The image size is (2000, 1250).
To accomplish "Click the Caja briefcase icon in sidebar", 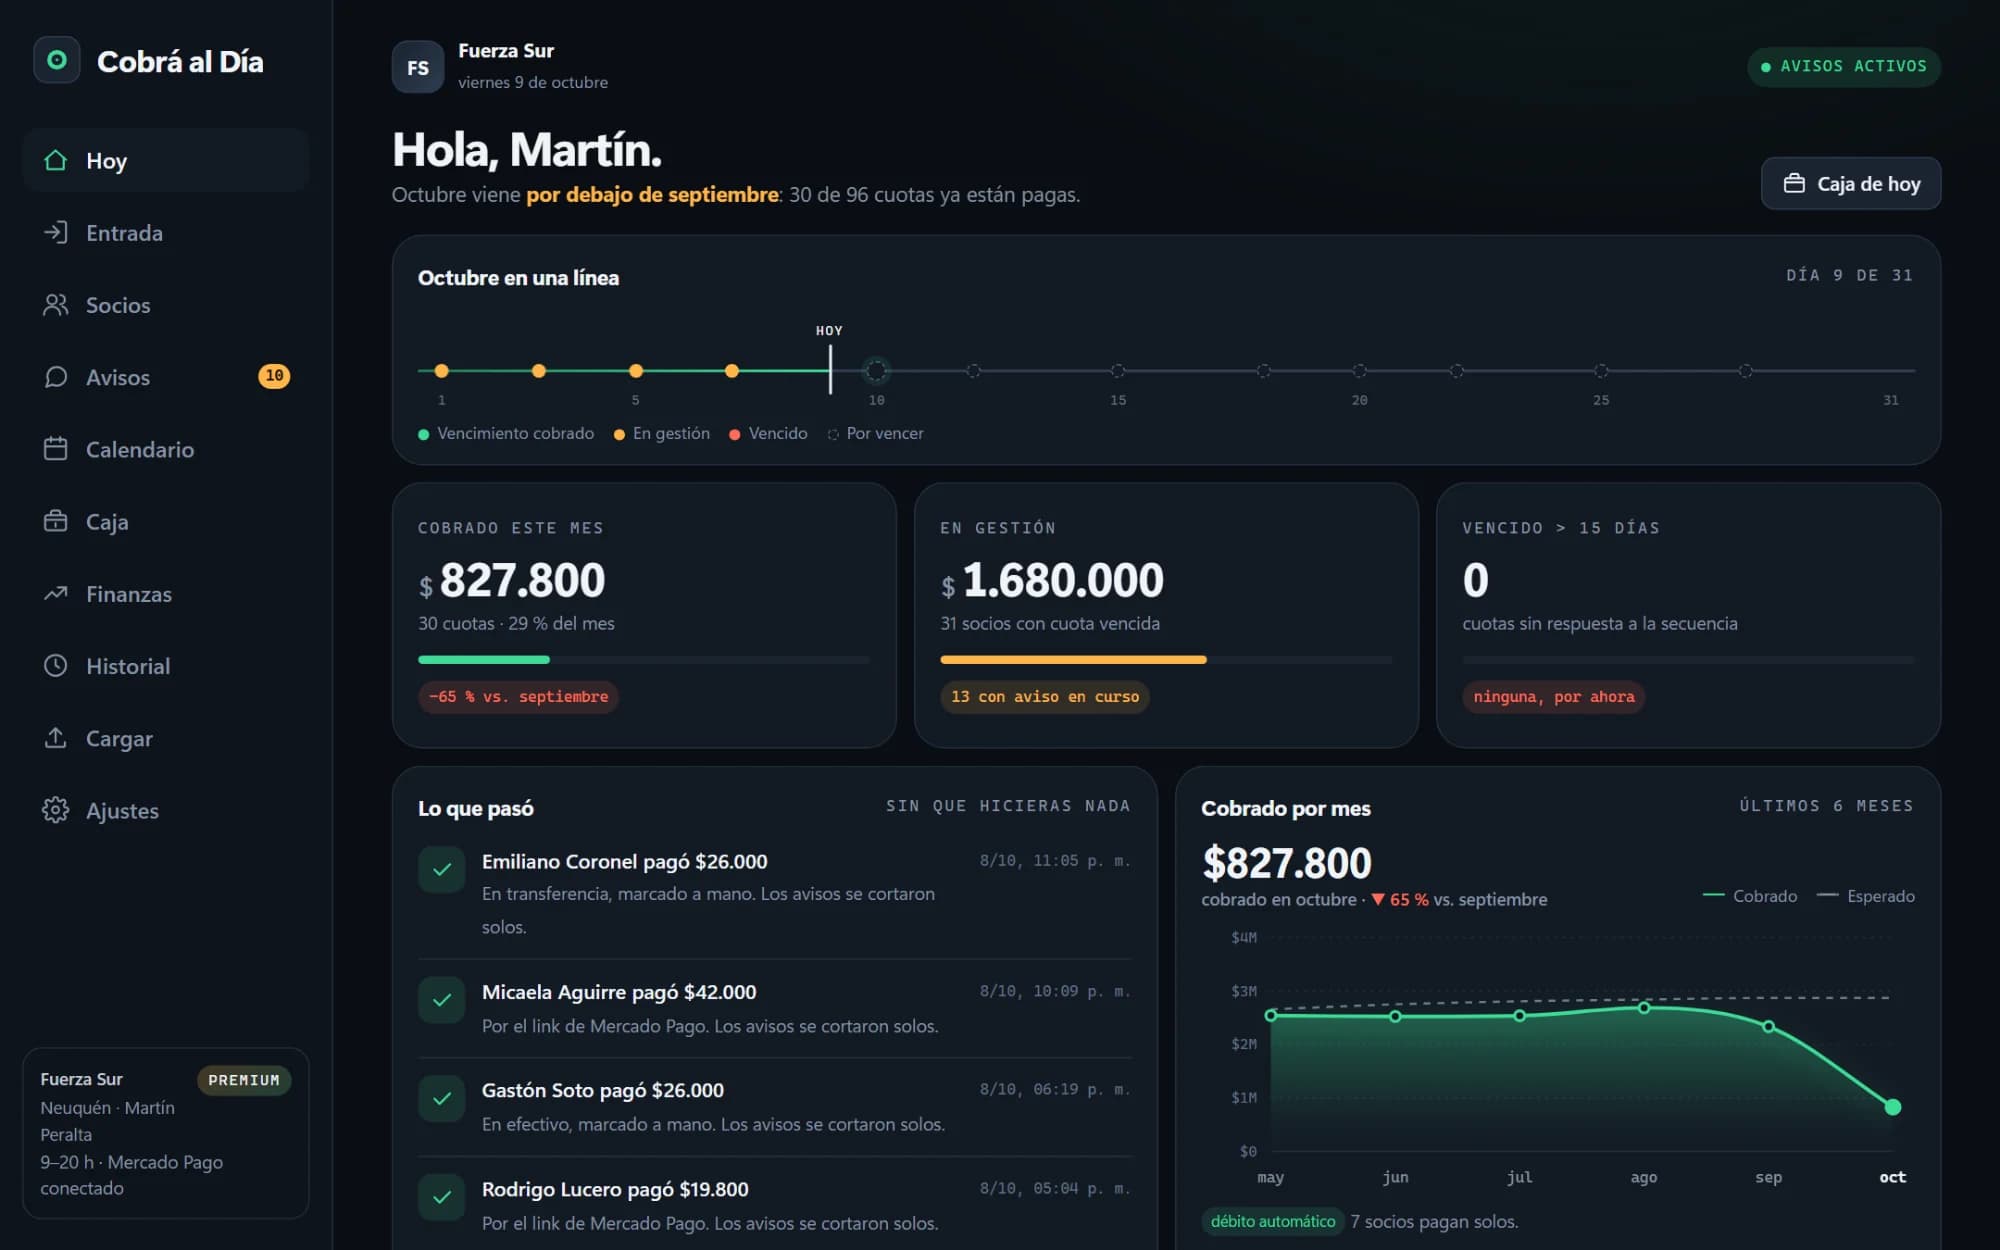I will 56,521.
